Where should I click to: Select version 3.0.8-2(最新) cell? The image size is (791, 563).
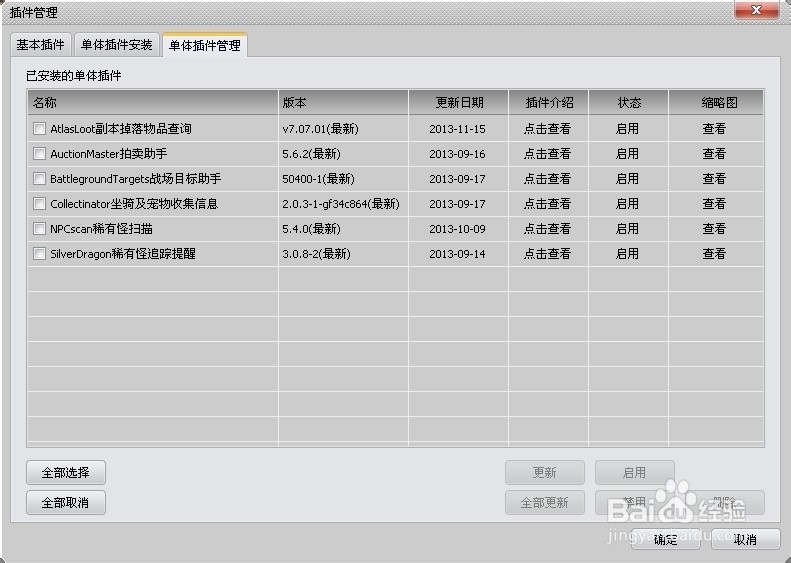pyautogui.click(x=317, y=254)
